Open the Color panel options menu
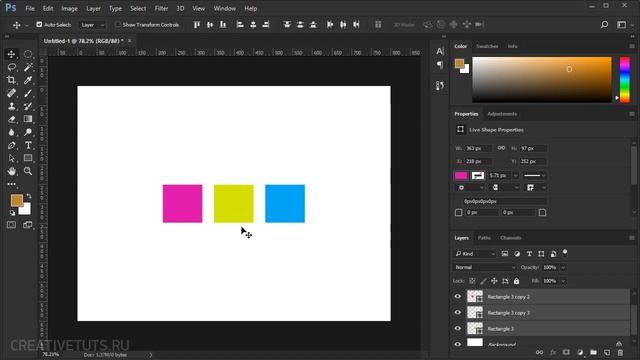Screen dimensions: 640x360 click(x=632, y=46)
